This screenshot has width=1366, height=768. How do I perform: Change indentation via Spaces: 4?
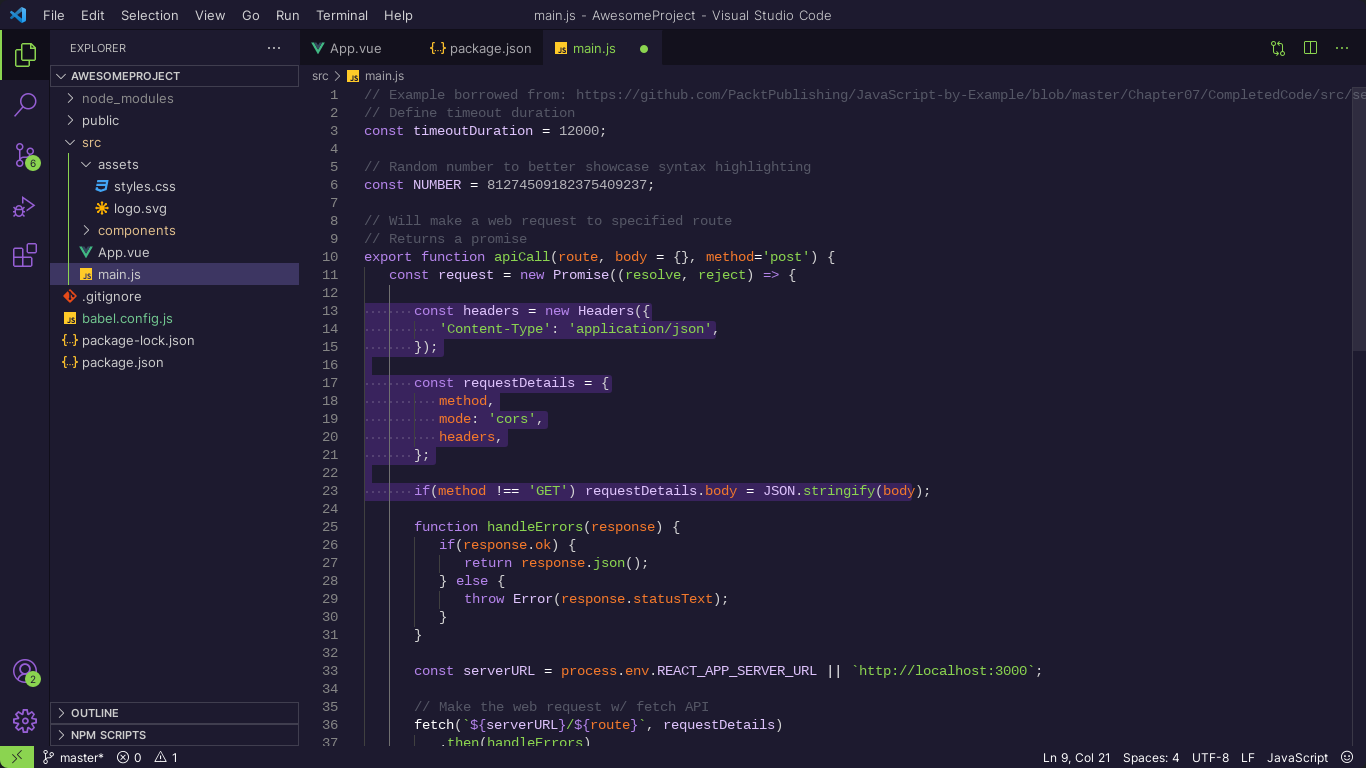click(x=1151, y=757)
